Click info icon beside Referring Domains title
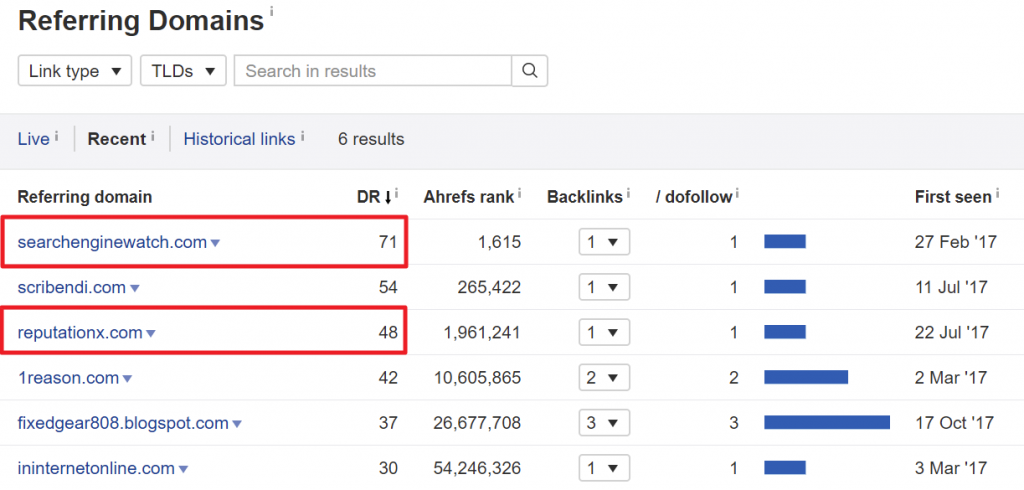The image size is (1024, 490). point(272,12)
